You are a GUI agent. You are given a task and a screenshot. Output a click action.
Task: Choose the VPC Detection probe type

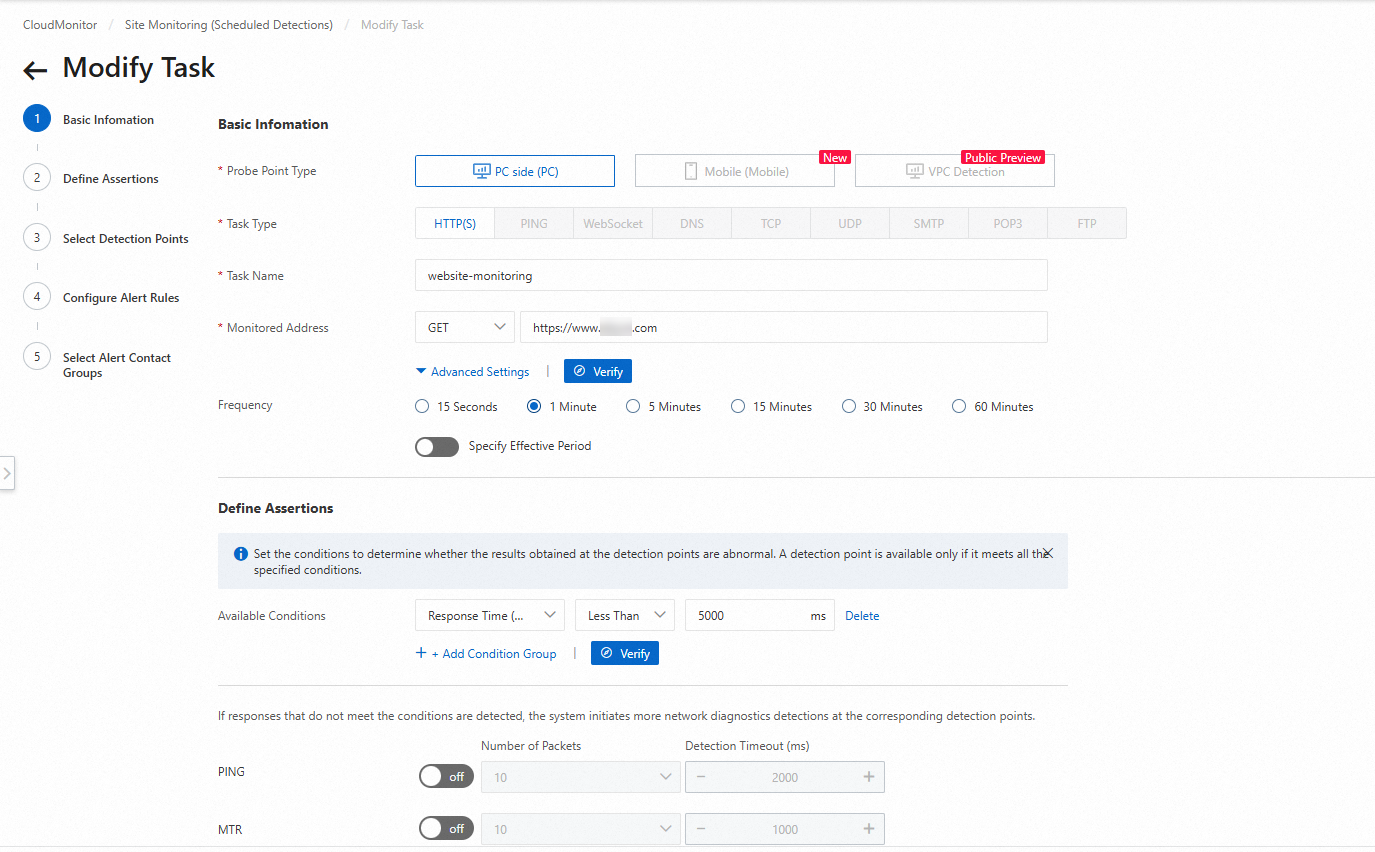(954, 170)
